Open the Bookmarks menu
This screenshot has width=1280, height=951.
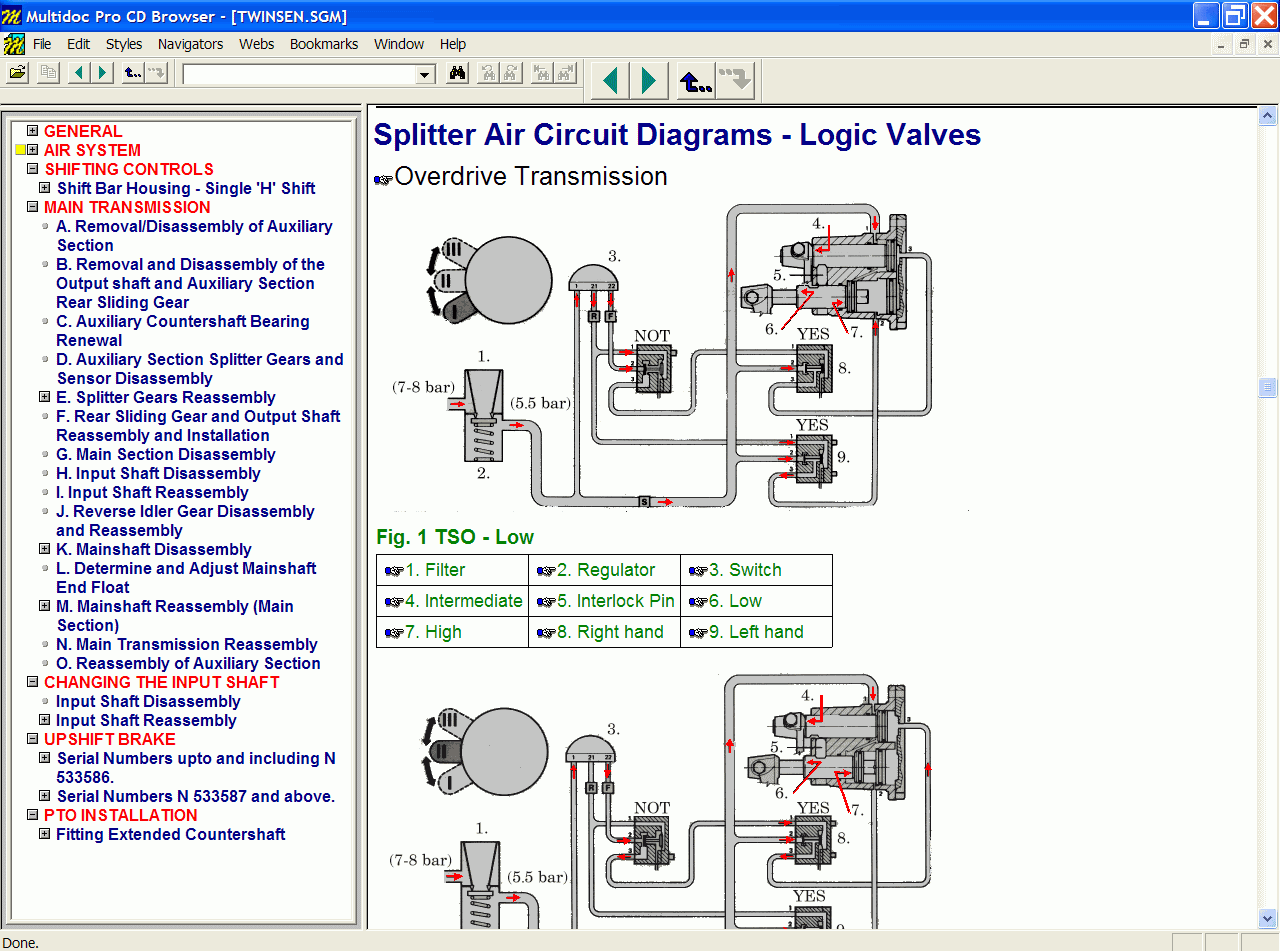point(323,44)
